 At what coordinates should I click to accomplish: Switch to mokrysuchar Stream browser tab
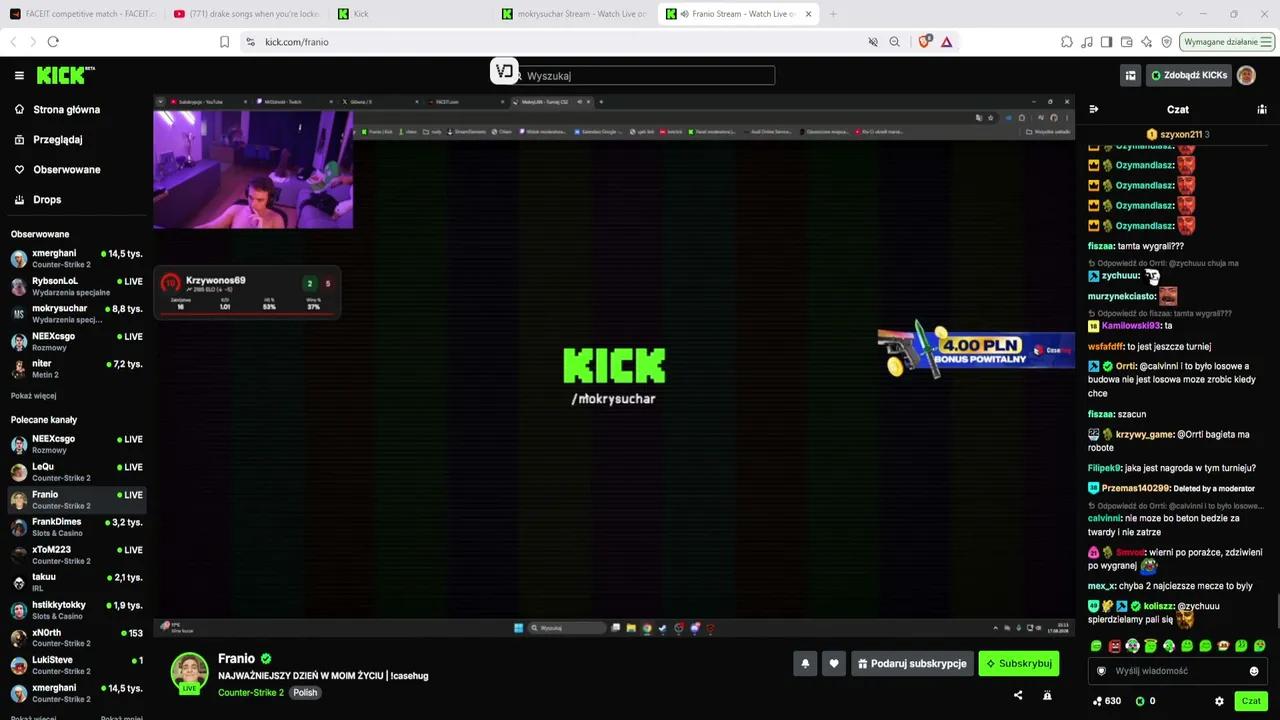pyautogui.click(x=574, y=14)
